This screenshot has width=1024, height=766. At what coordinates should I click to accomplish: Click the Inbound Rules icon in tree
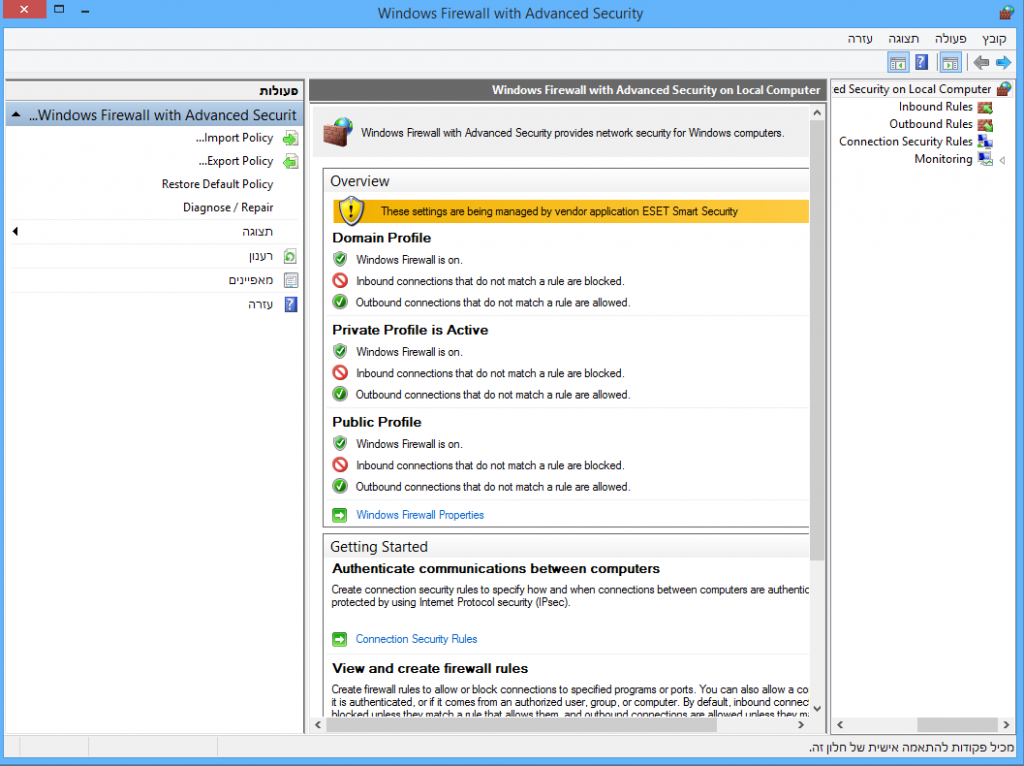(x=985, y=107)
